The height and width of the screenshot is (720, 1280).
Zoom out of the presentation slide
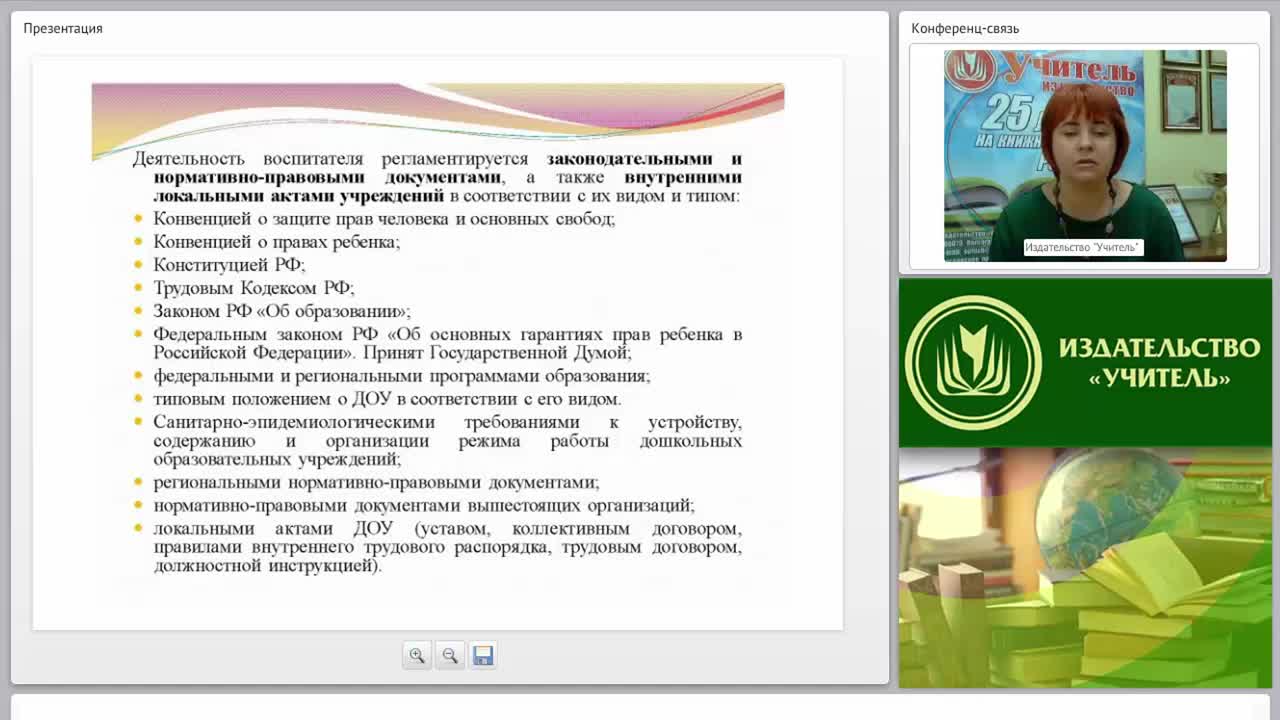coord(450,655)
